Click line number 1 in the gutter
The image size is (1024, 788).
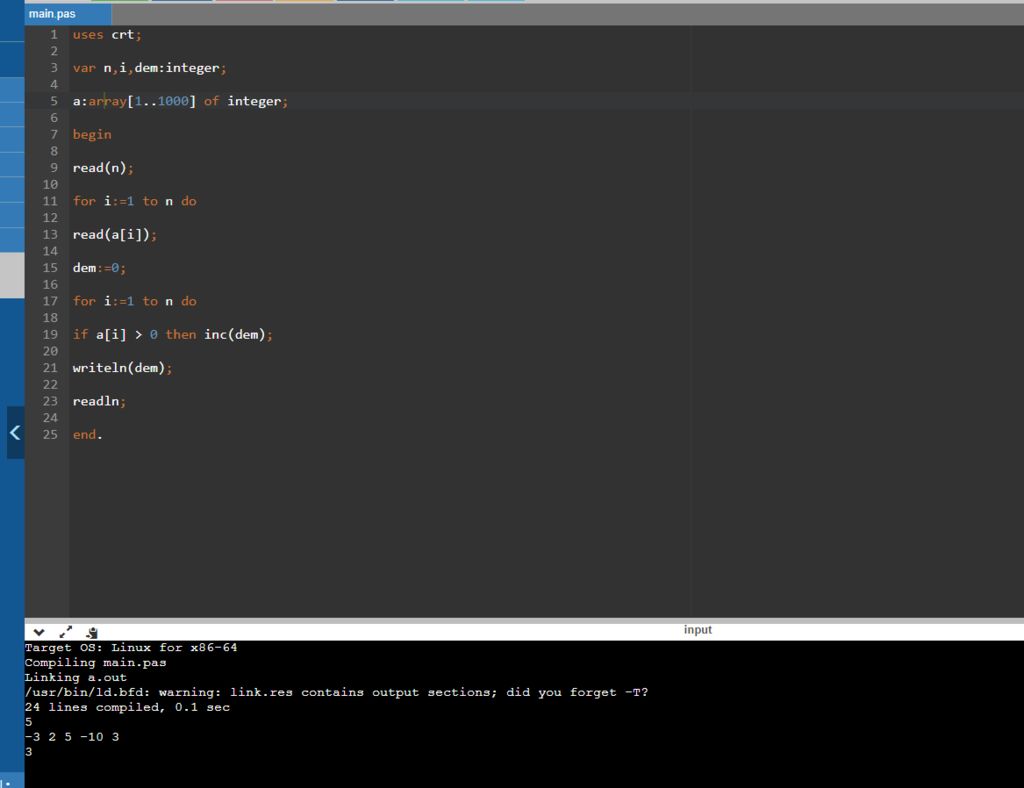coord(54,35)
